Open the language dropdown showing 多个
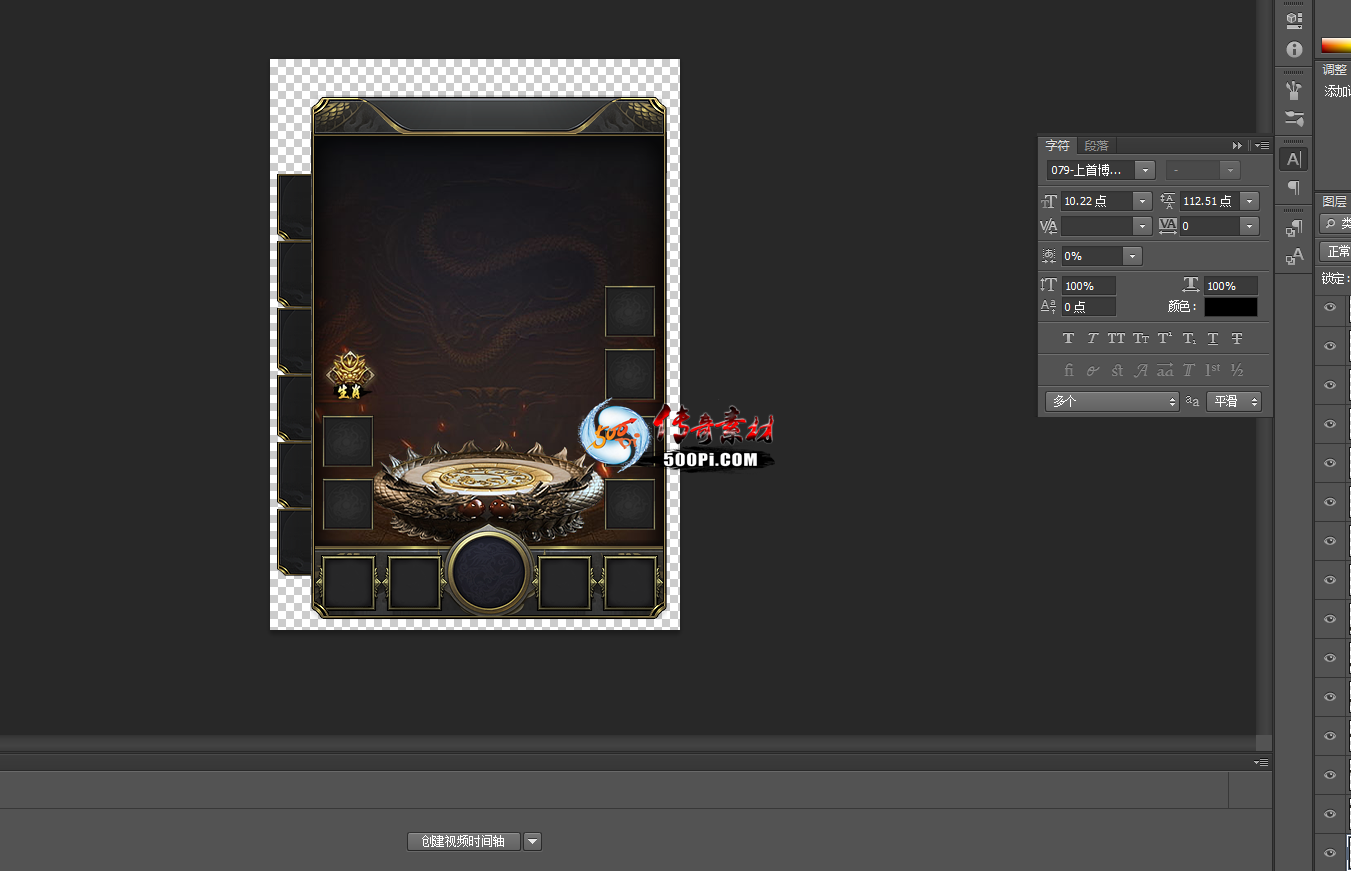1351x871 pixels. coord(1113,401)
